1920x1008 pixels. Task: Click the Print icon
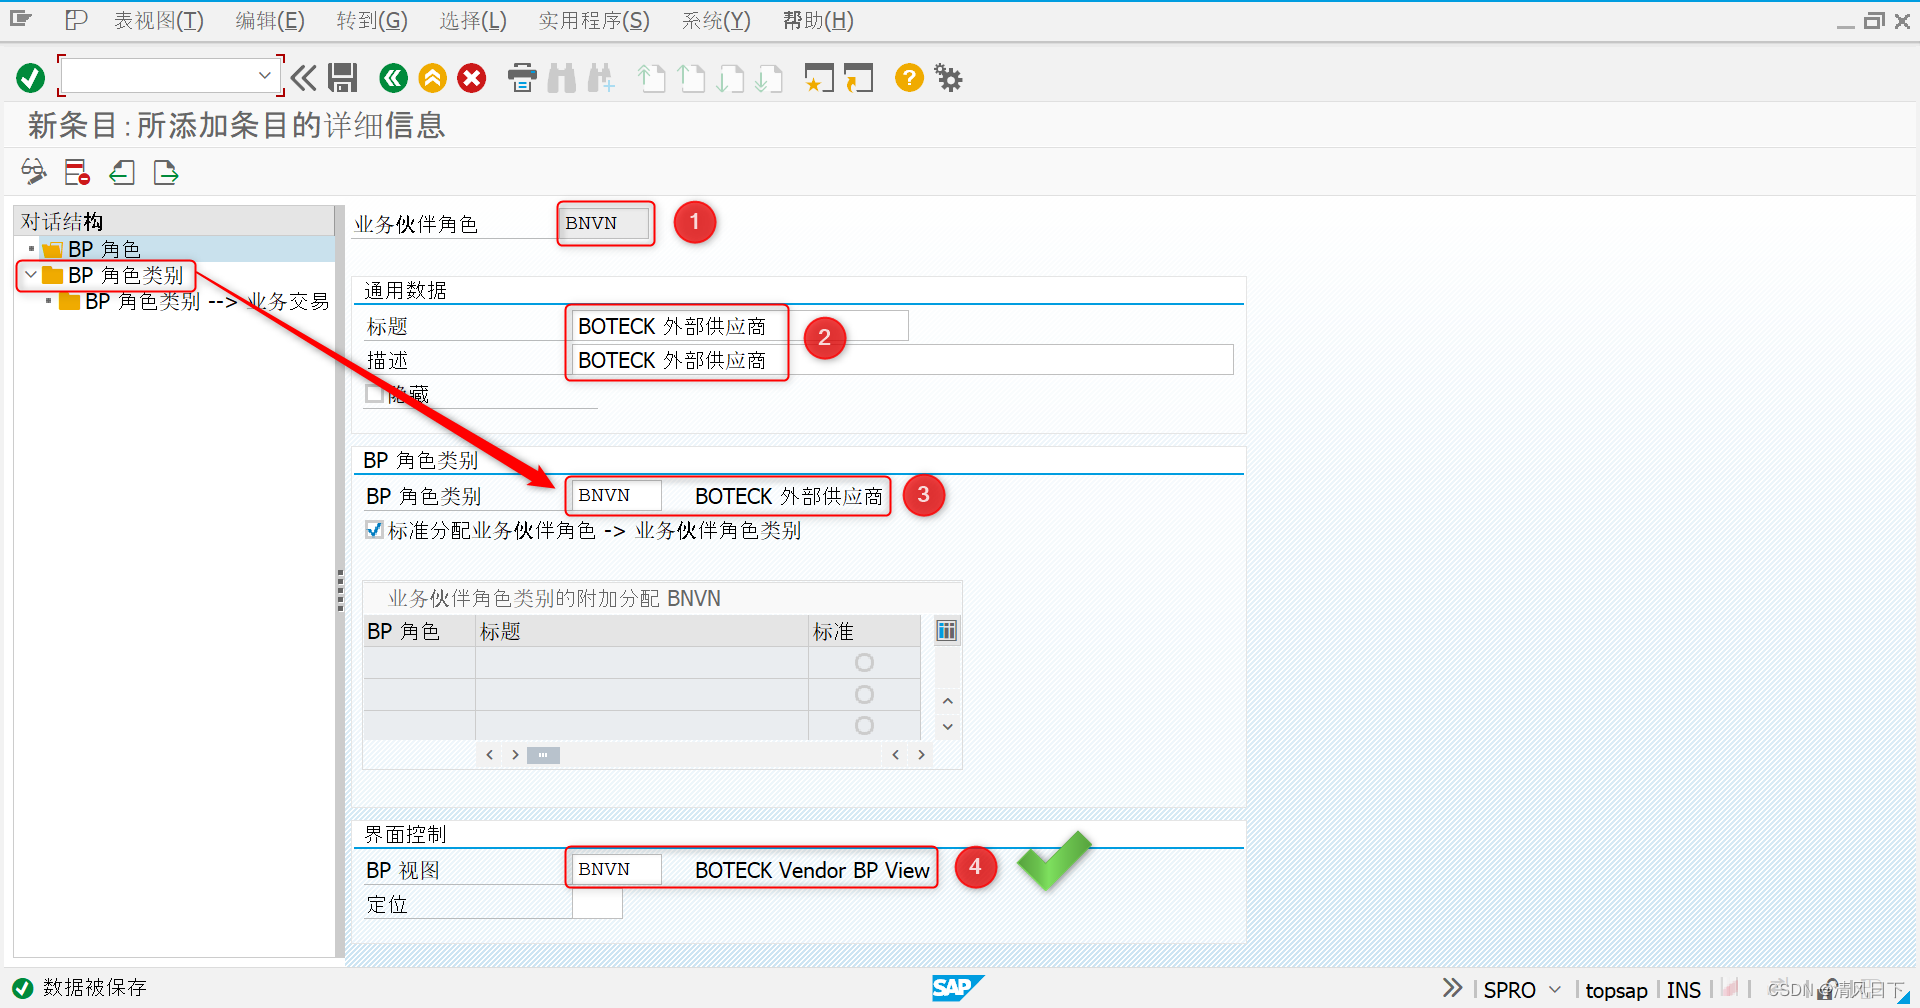pyautogui.click(x=522, y=77)
